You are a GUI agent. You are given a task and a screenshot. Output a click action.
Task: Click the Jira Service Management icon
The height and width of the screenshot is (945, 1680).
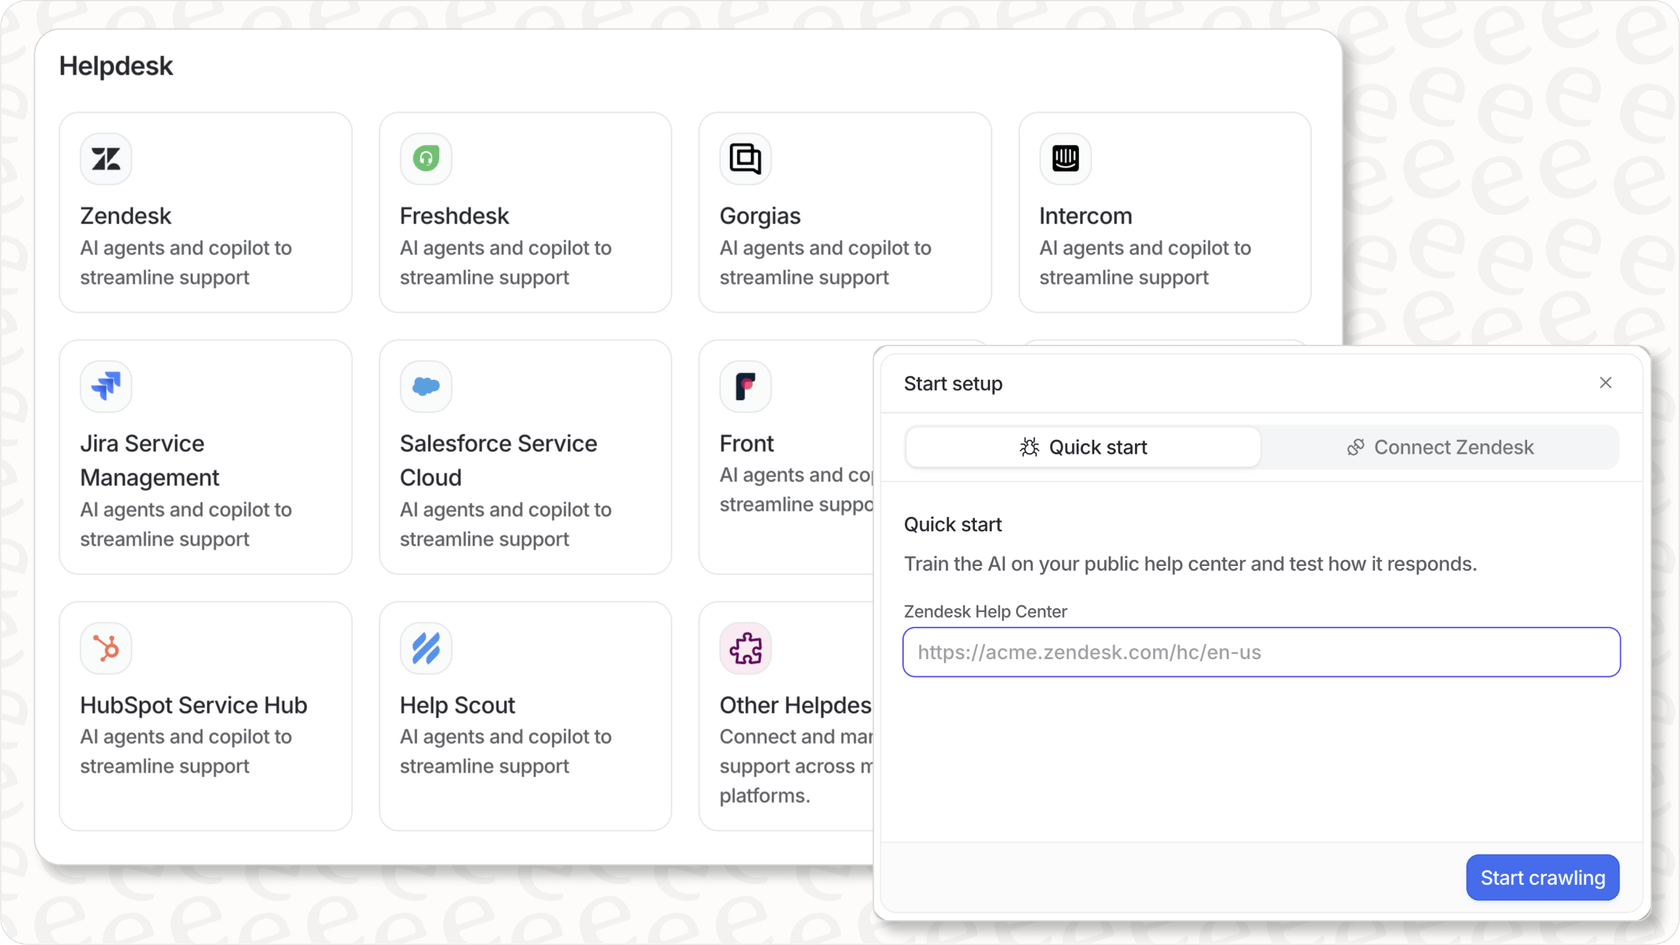105,386
